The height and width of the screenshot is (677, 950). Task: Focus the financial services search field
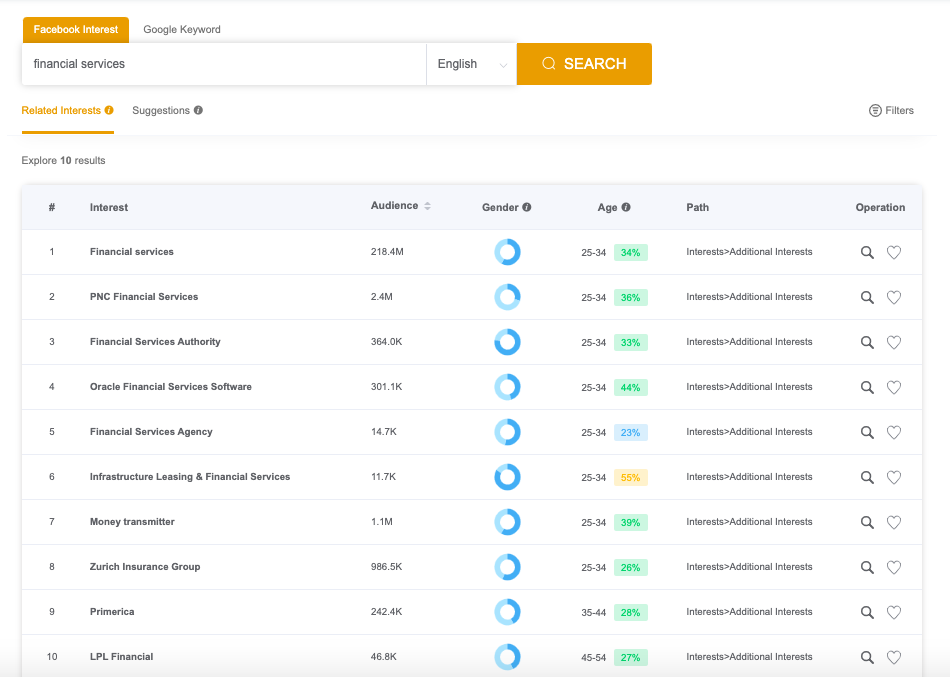pos(224,64)
